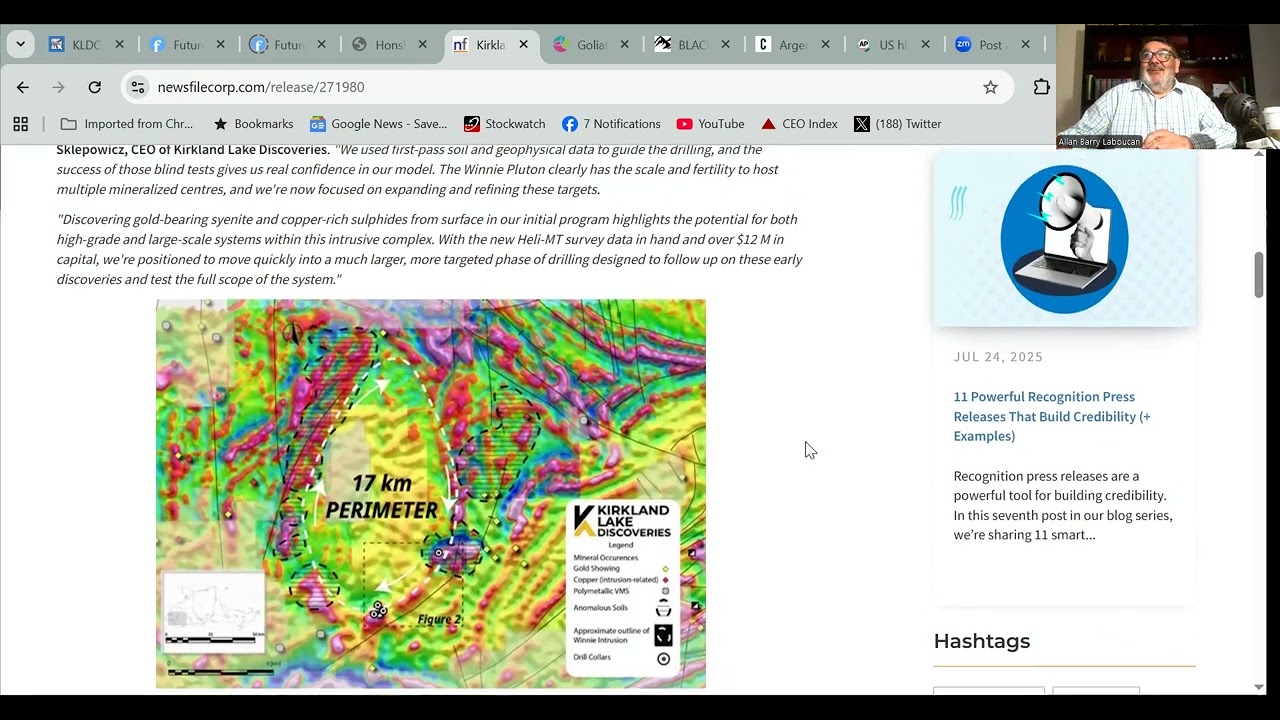
Task: Open the apps grid in bookmarks bar
Action: point(21,124)
